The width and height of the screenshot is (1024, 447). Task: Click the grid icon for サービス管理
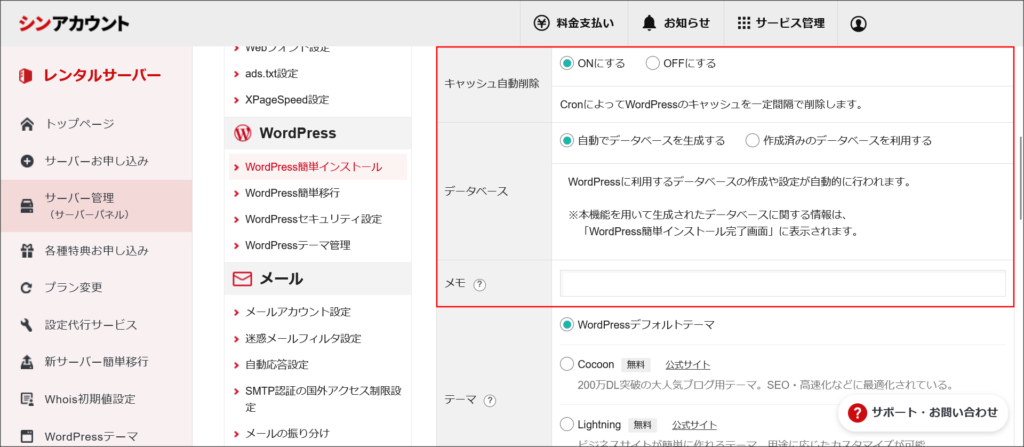pyautogui.click(x=743, y=23)
